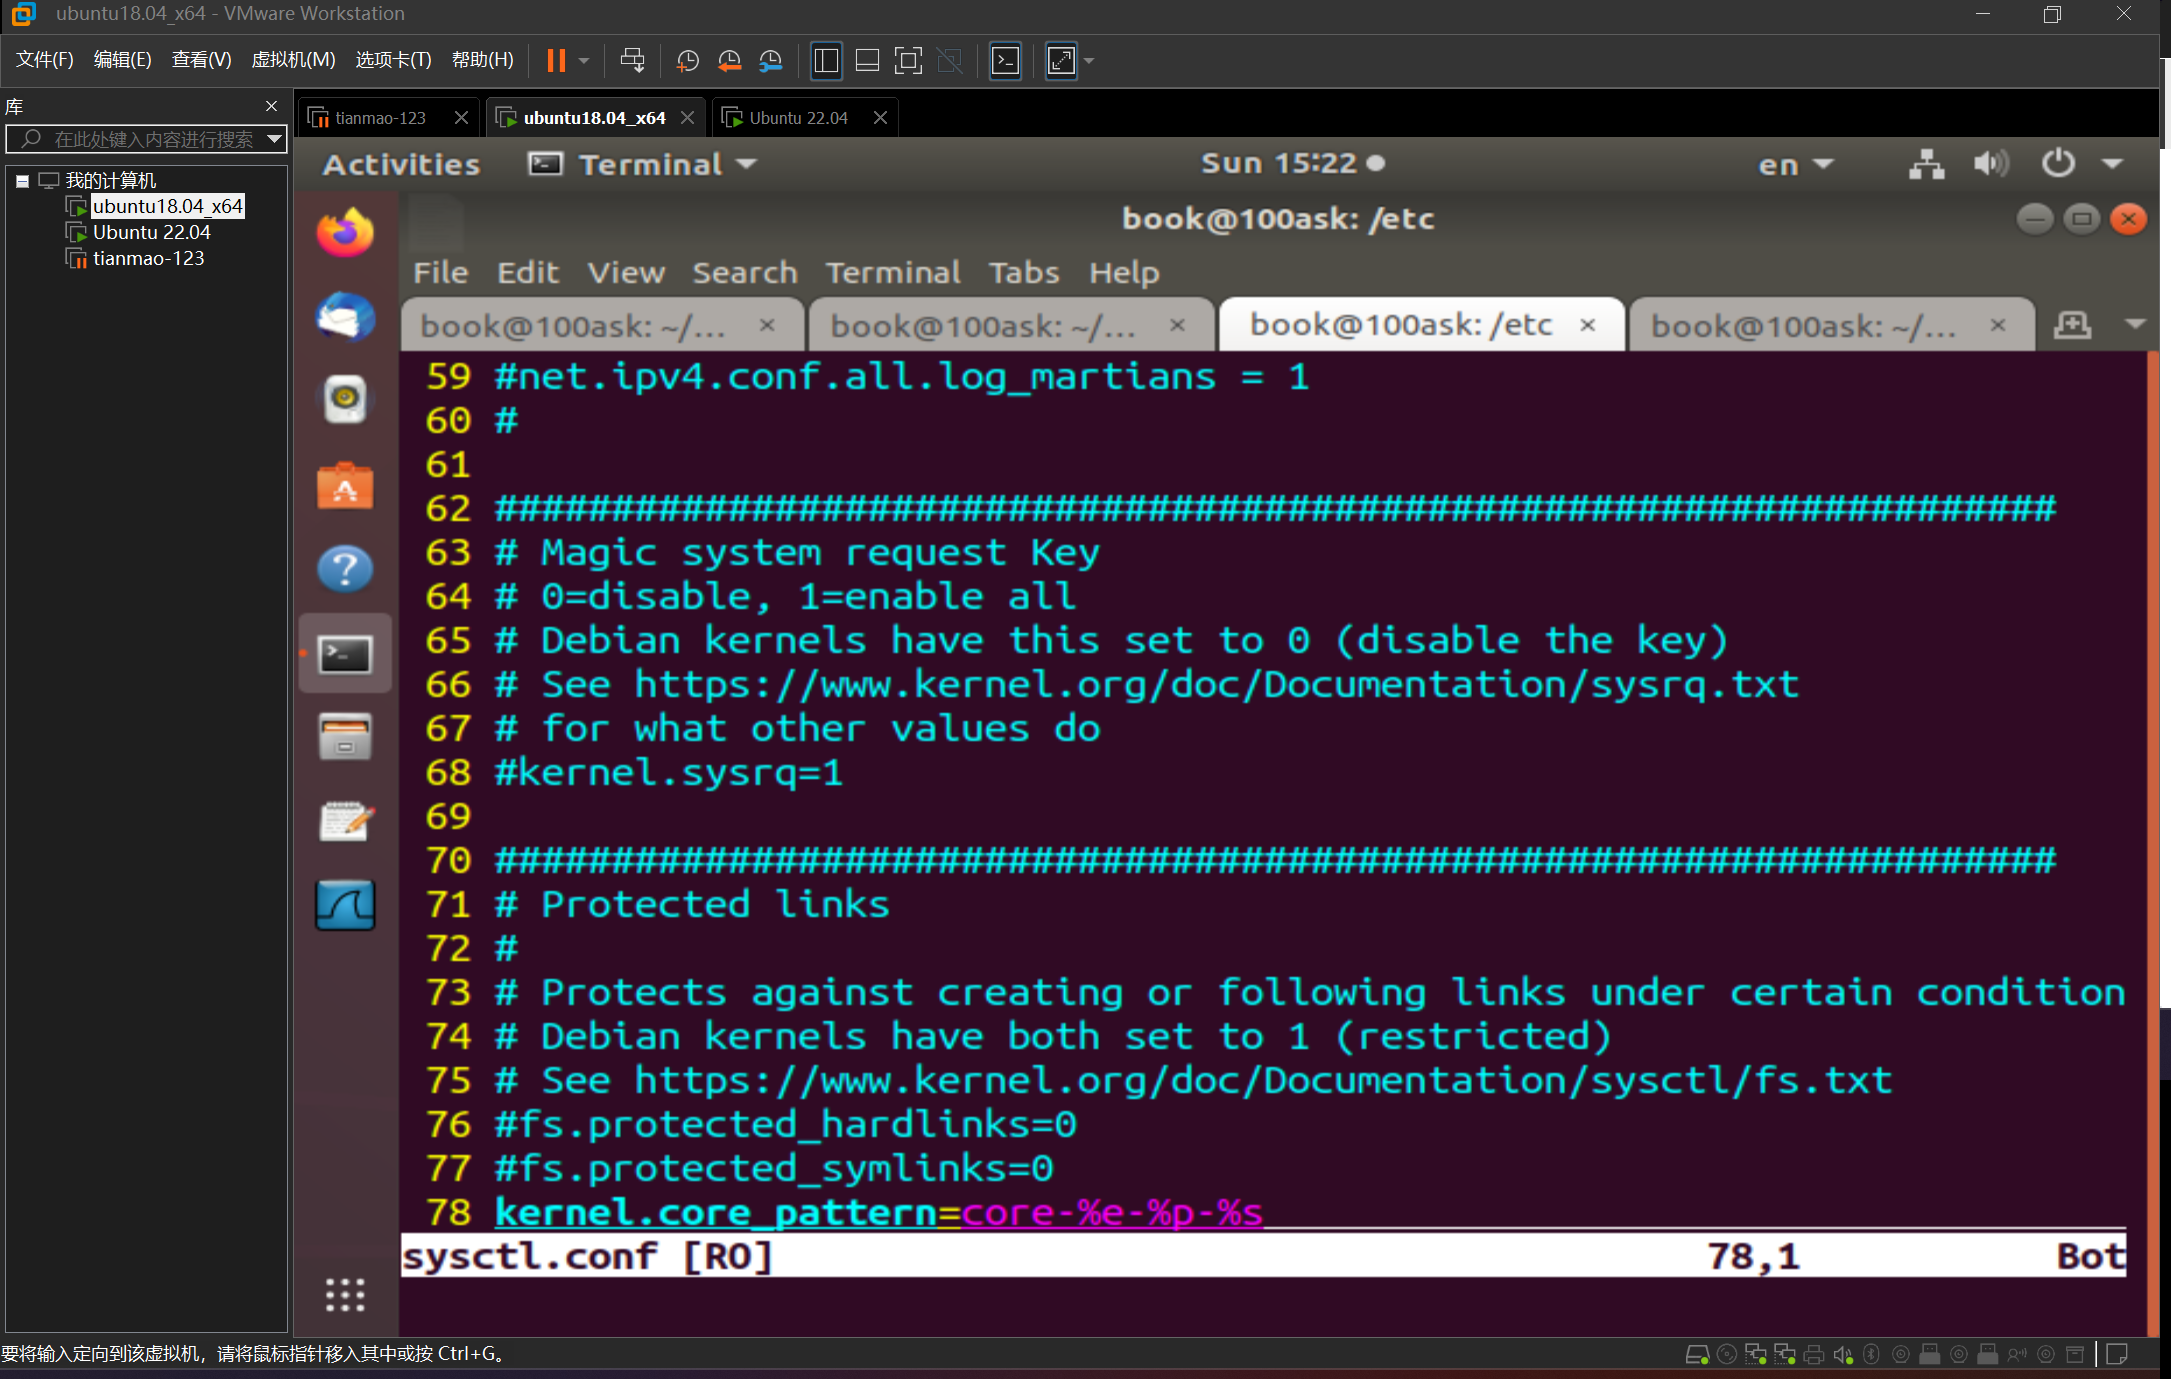Click Send Ctrl+Alt+Del toolbar icon
2171x1379 pixels.
click(632, 61)
